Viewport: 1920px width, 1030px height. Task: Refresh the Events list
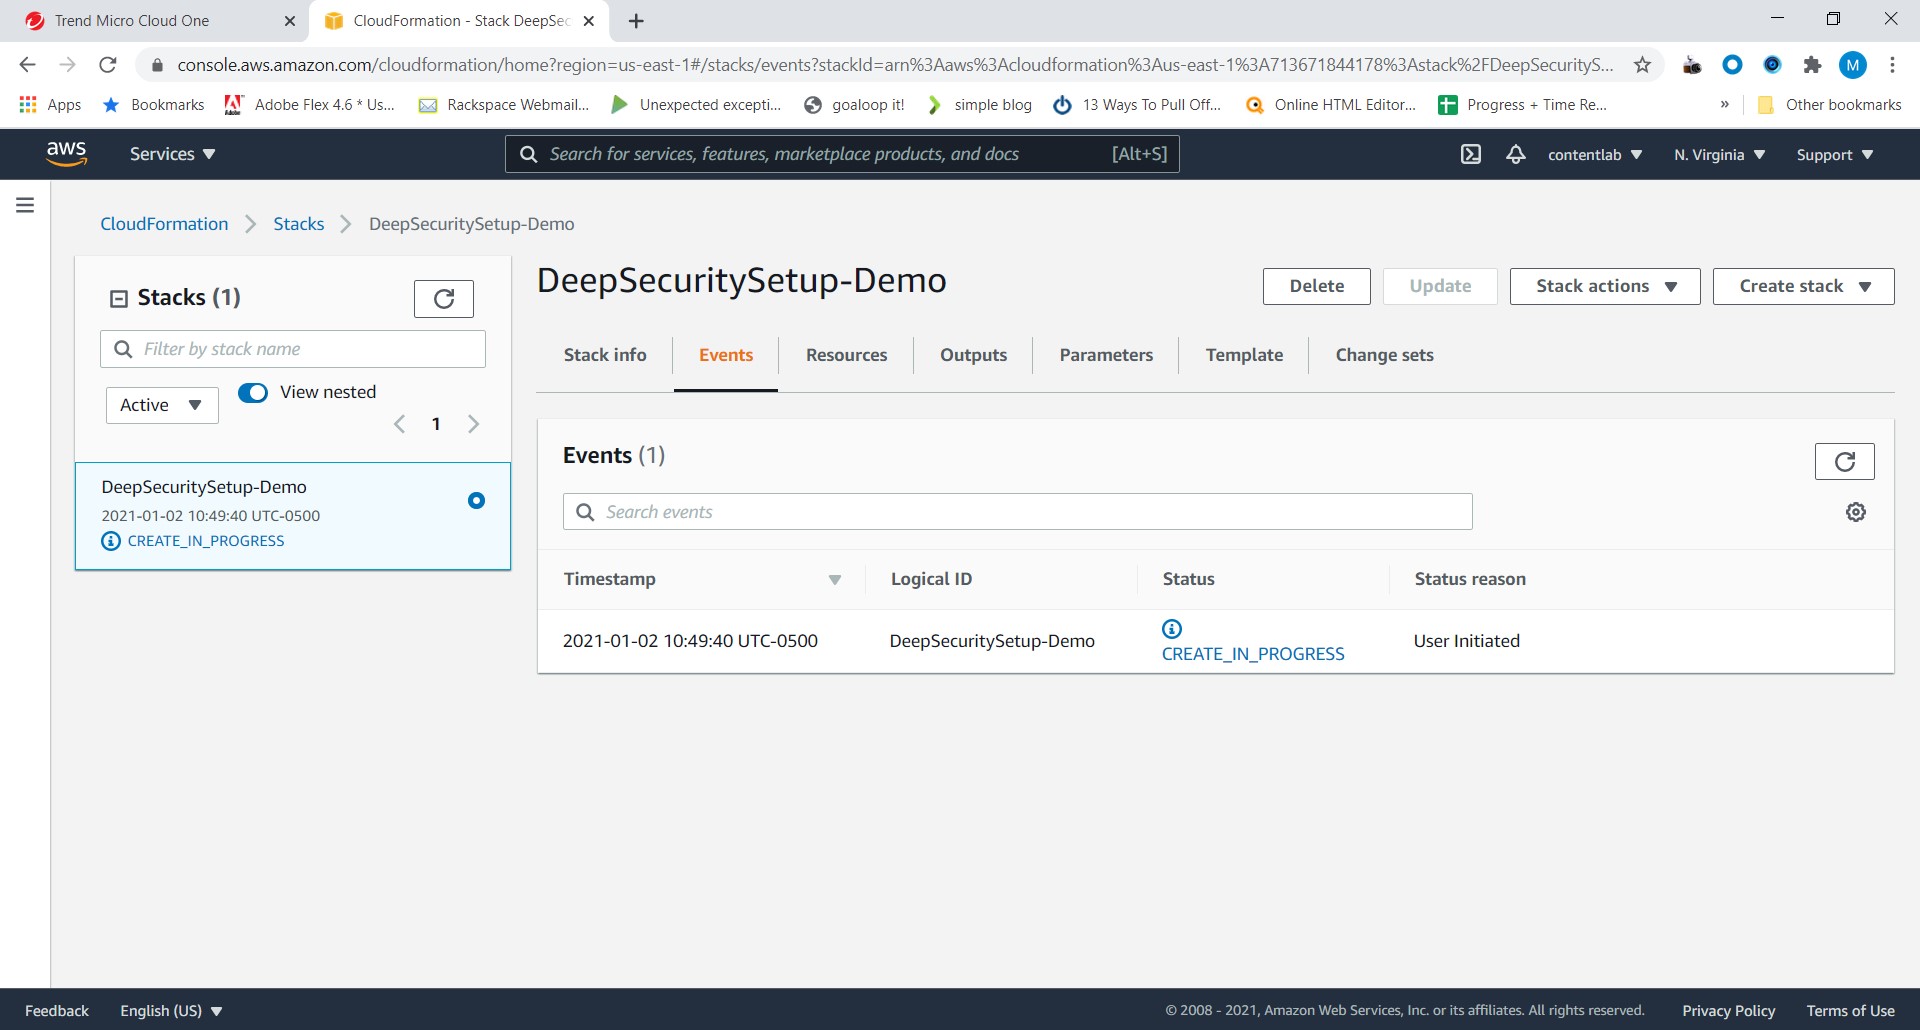pyautogui.click(x=1845, y=461)
